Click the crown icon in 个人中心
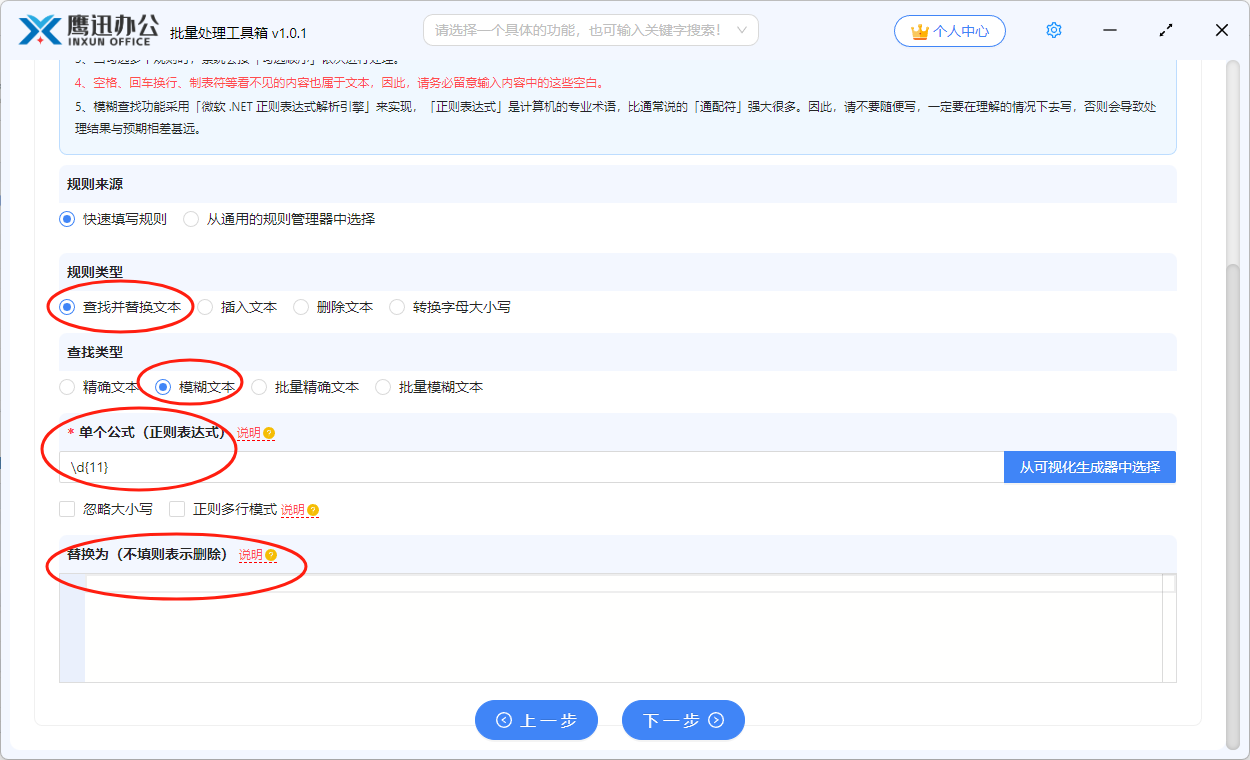1250x760 pixels. tap(920, 31)
